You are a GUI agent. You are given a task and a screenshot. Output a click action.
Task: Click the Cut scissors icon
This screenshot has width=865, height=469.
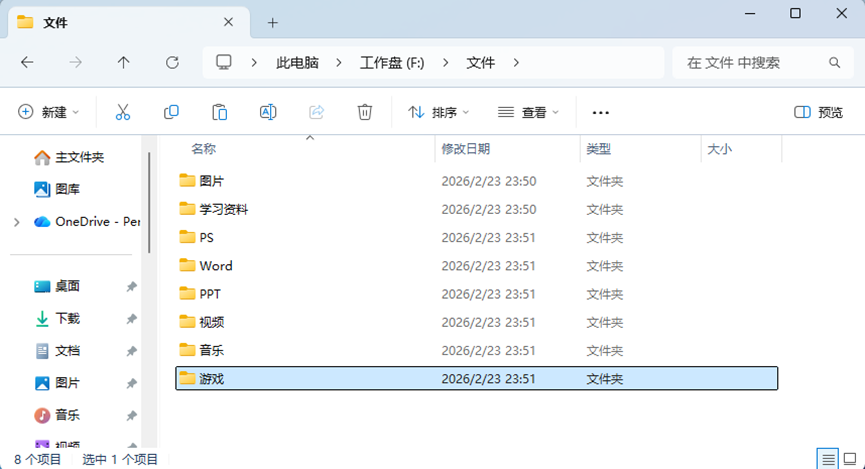pyautogui.click(x=122, y=112)
